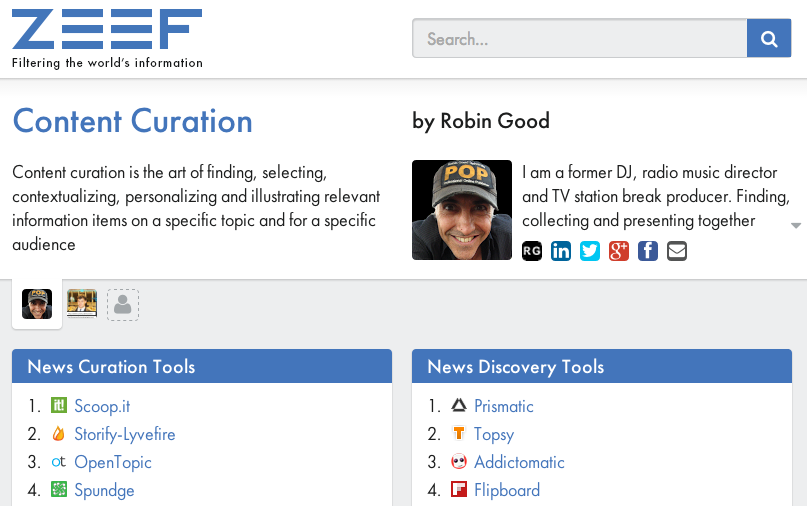Expand Robin Good's bio description arrow
This screenshot has width=807, height=506.
click(x=796, y=226)
